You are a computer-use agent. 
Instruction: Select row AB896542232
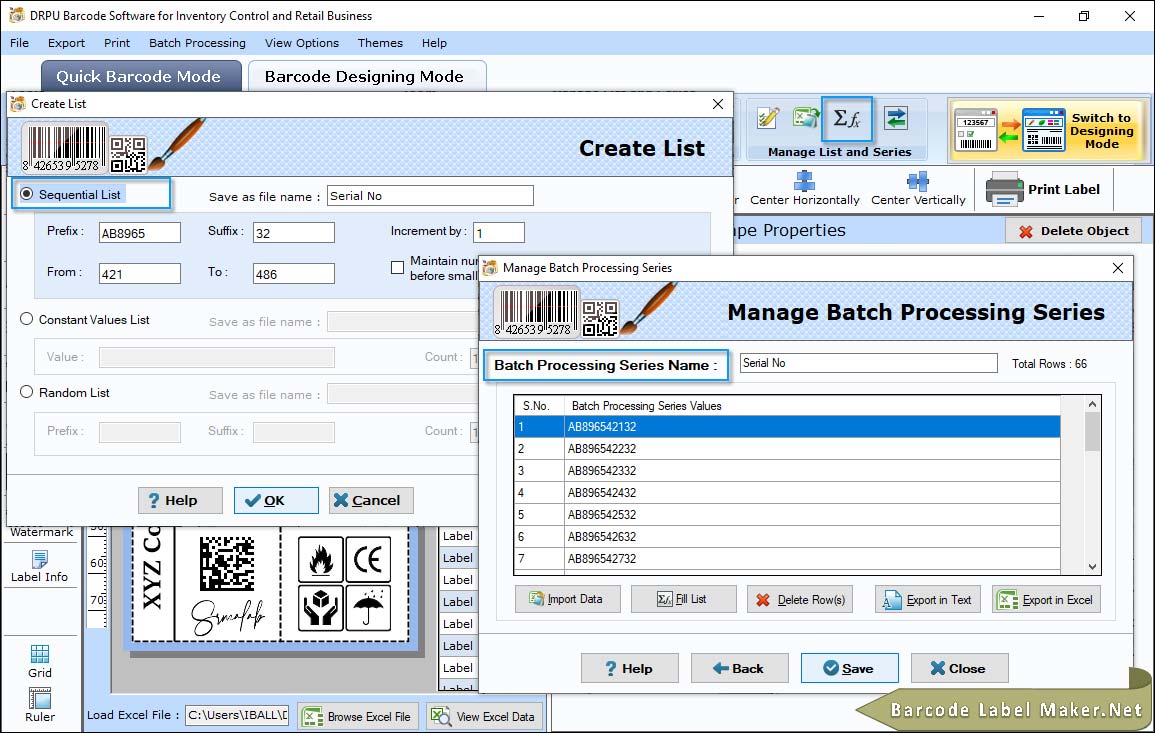[x=787, y=449]
